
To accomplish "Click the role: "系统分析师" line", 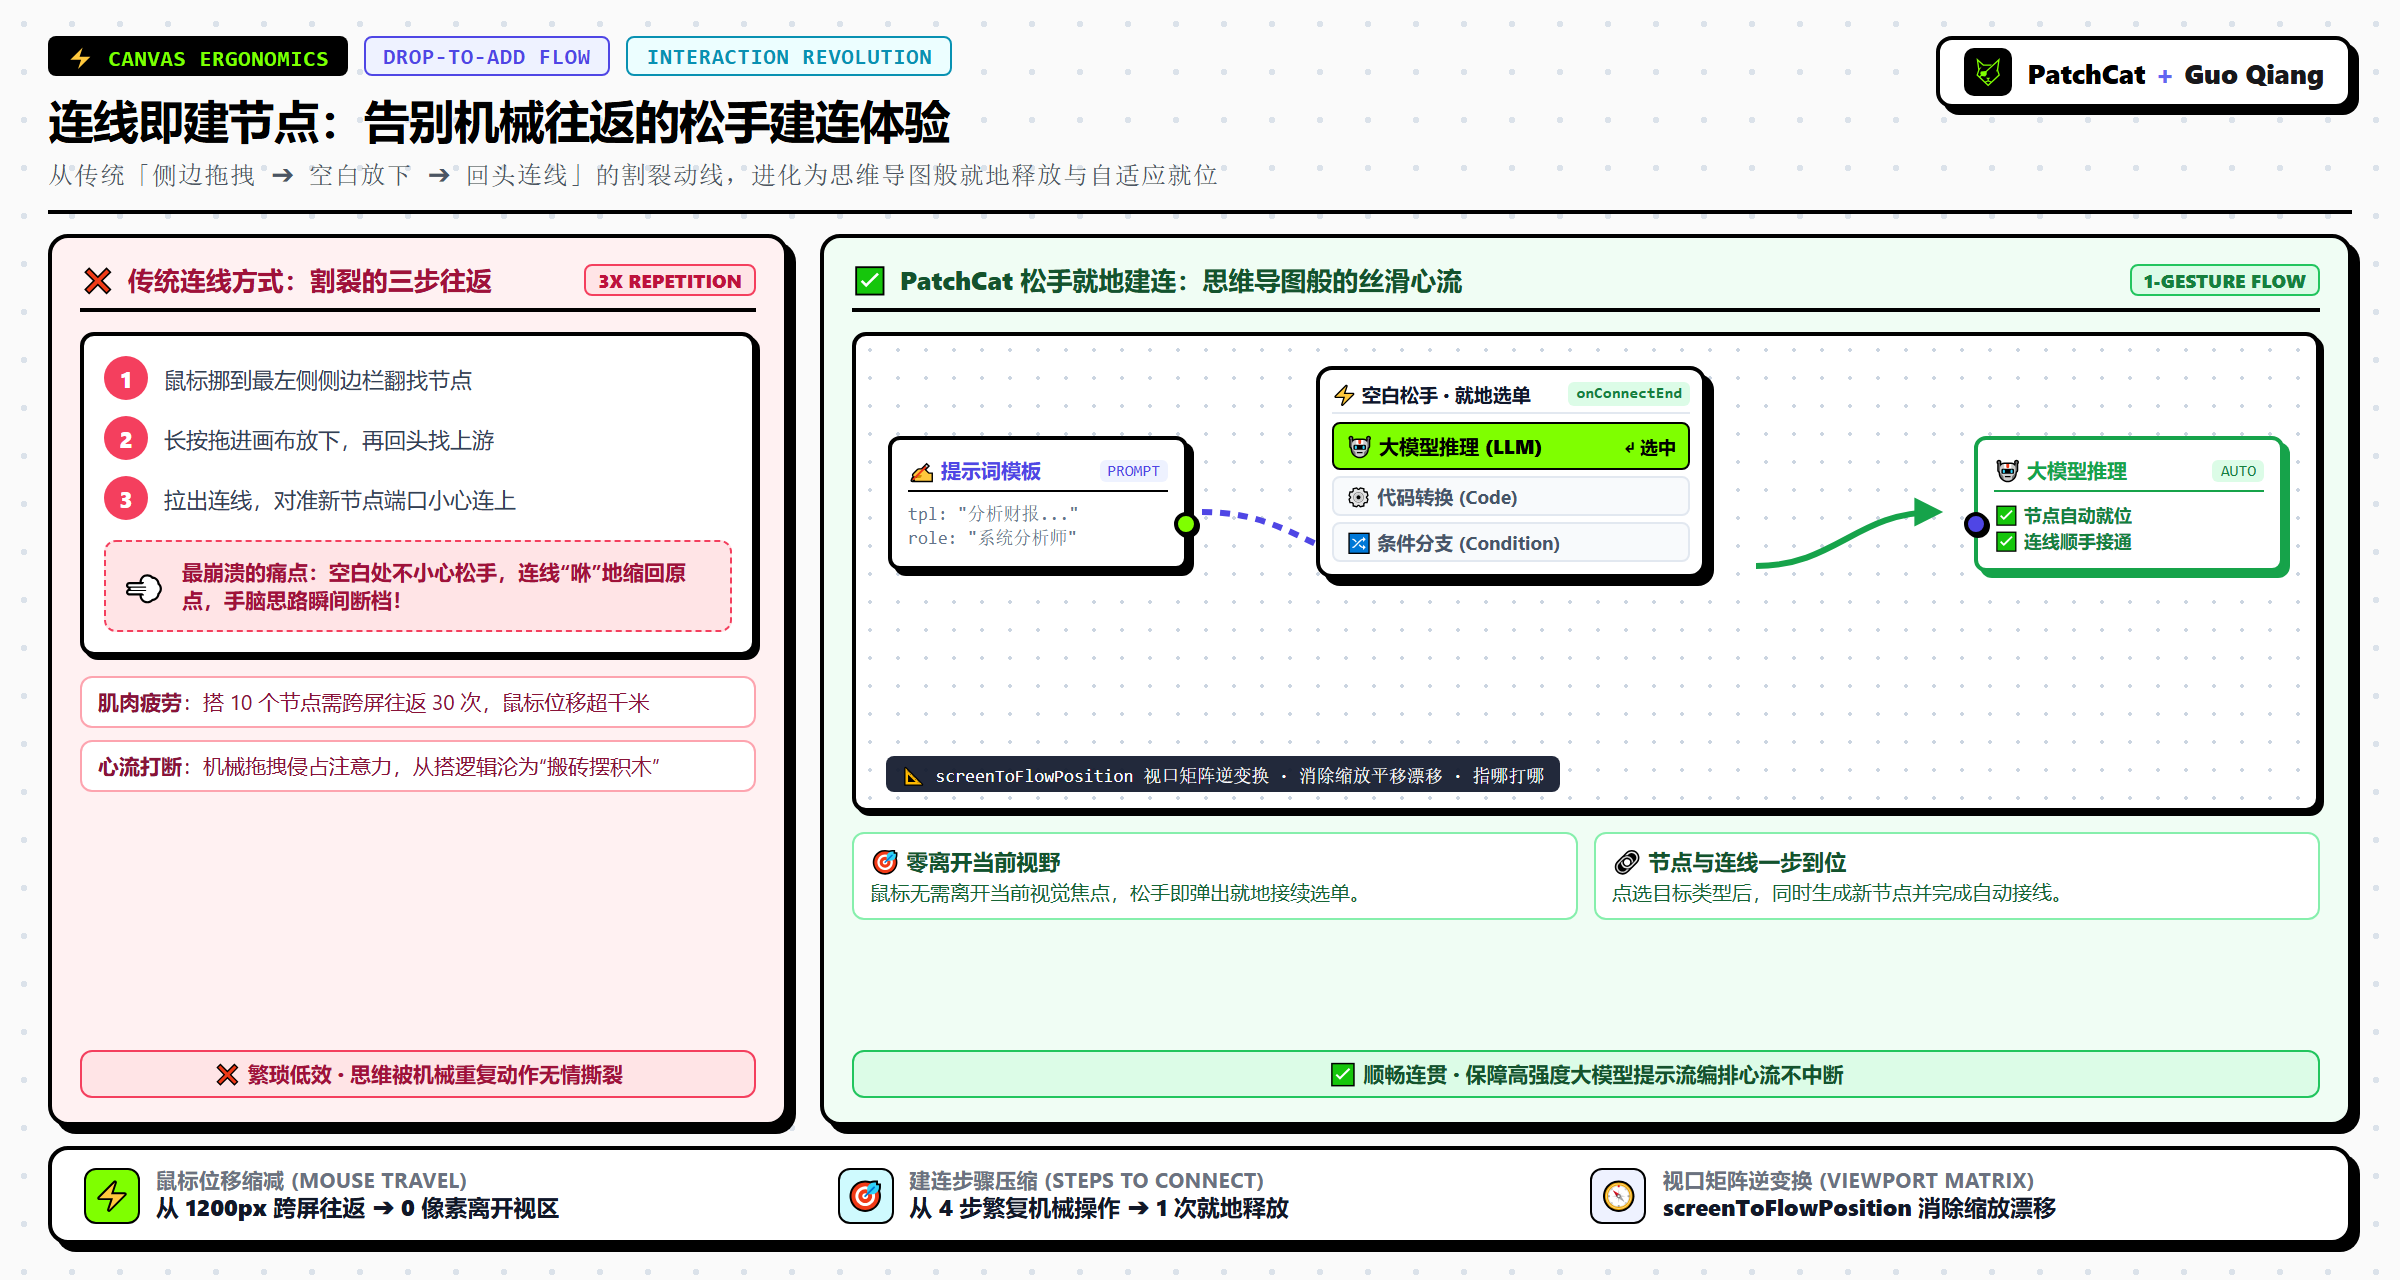I will (x=992, y=538).
